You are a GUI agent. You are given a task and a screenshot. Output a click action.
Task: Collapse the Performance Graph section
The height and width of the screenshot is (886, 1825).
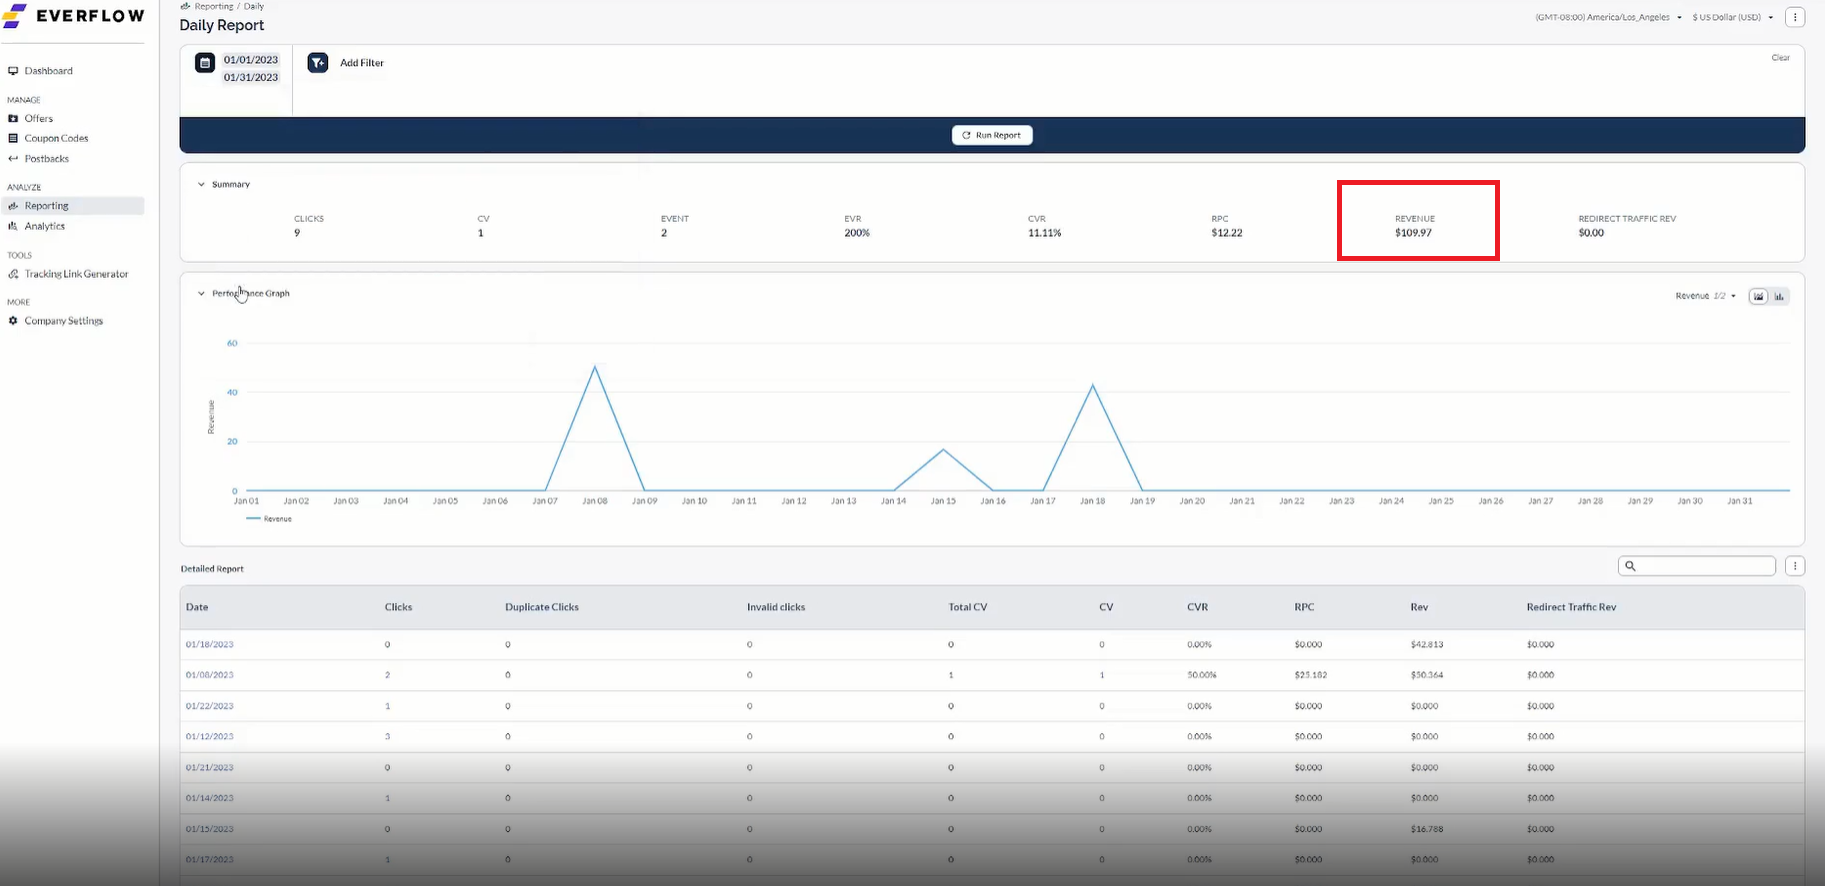(x=201, y=294)
